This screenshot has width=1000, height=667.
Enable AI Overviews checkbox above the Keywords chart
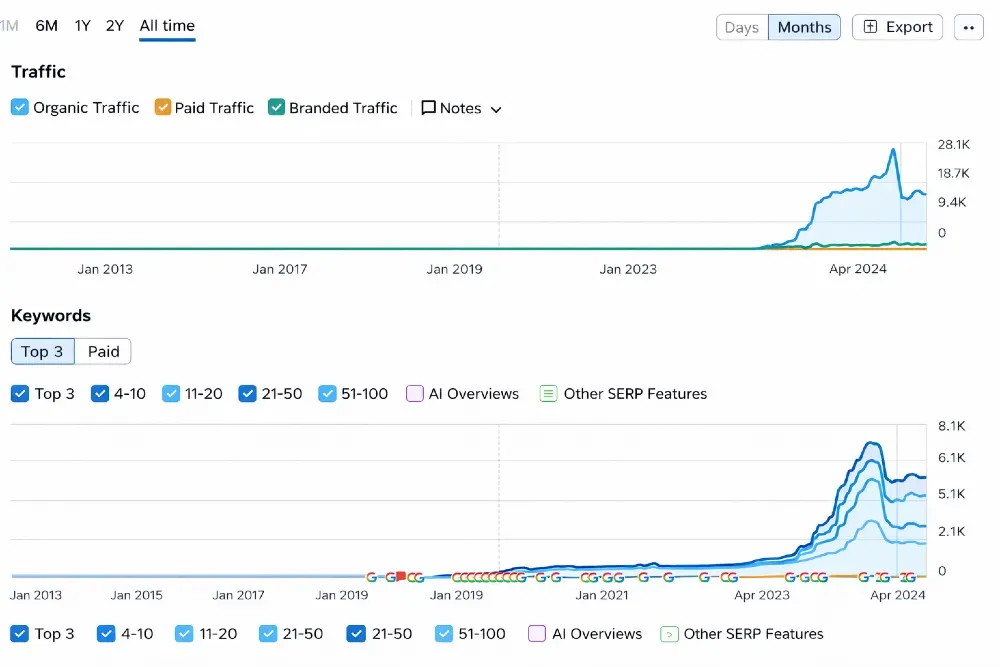point(415,394)
